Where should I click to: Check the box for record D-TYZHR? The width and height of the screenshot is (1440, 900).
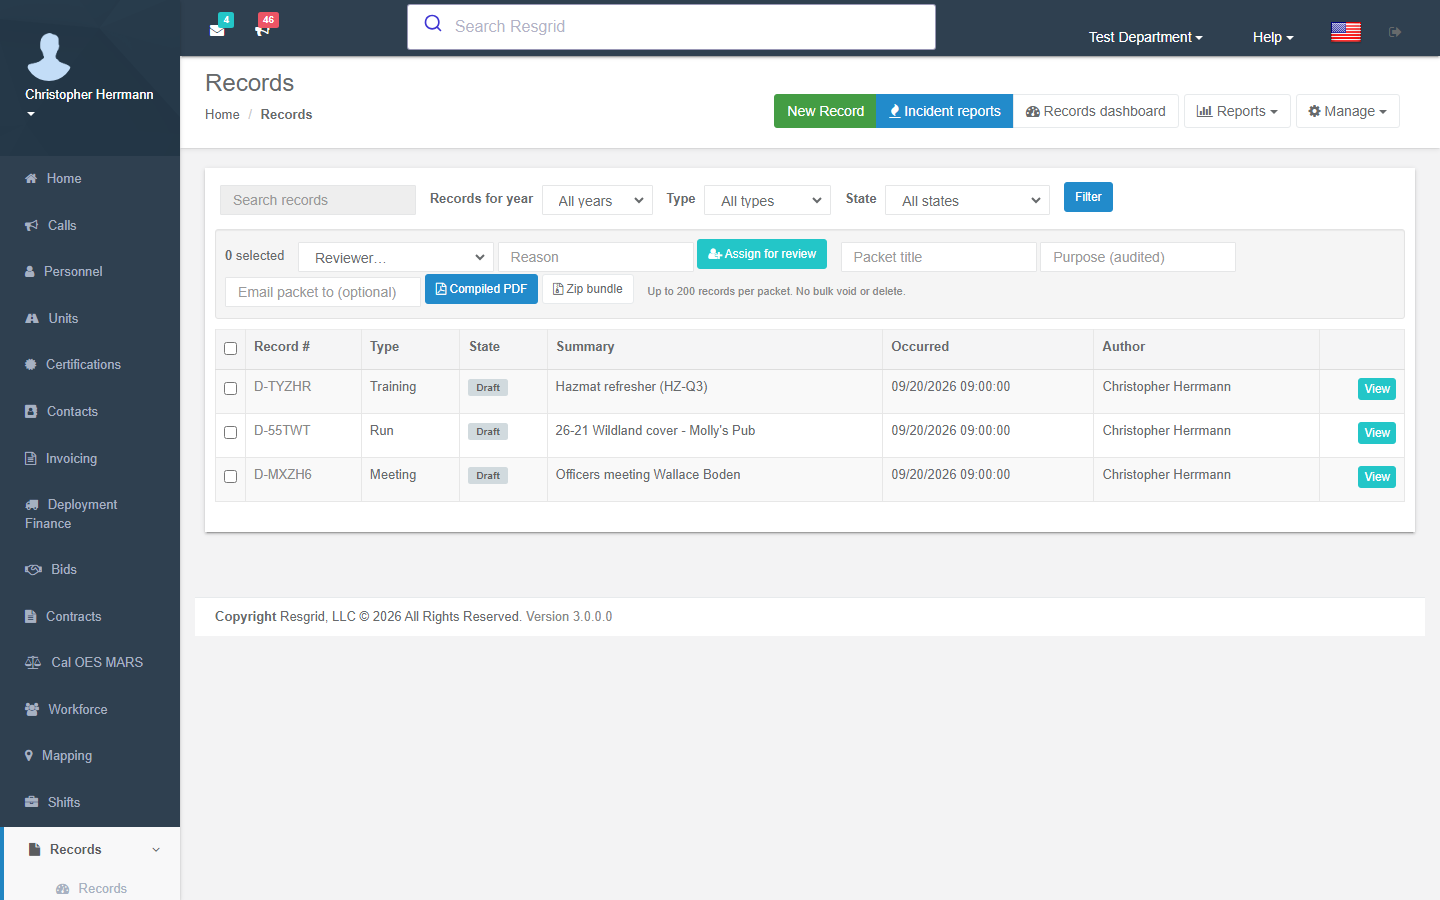[x=231, y=389]
